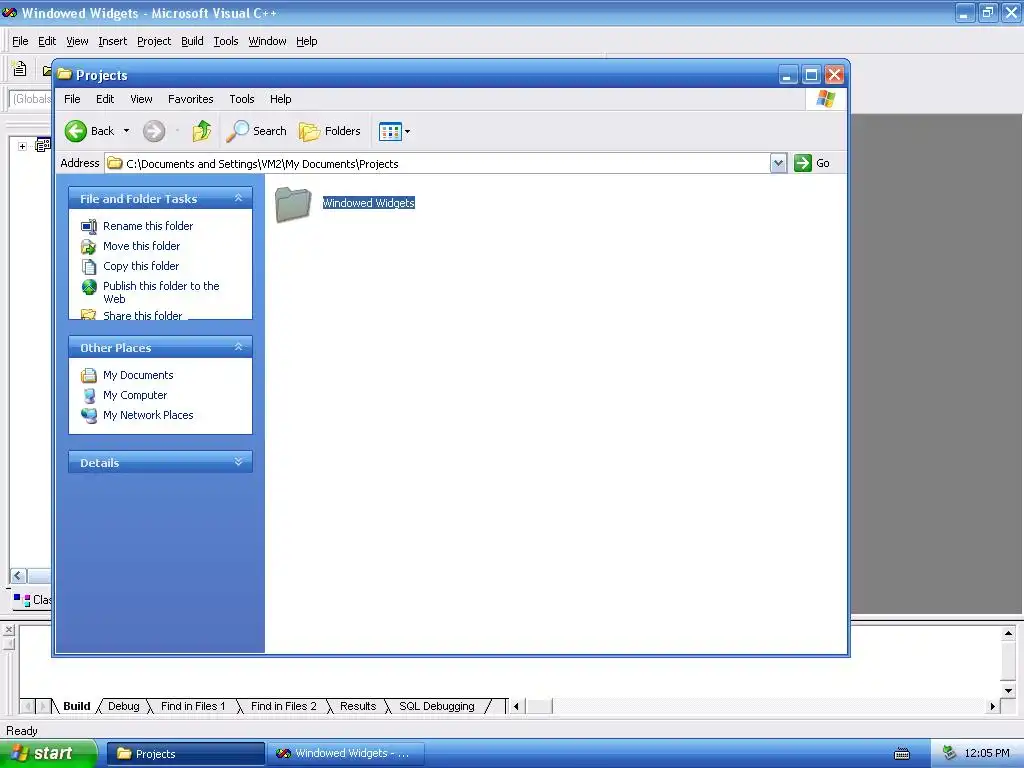Screen dimensions: 1024x768
Task: Click the Go button next to Address
Action: (812, 163)
